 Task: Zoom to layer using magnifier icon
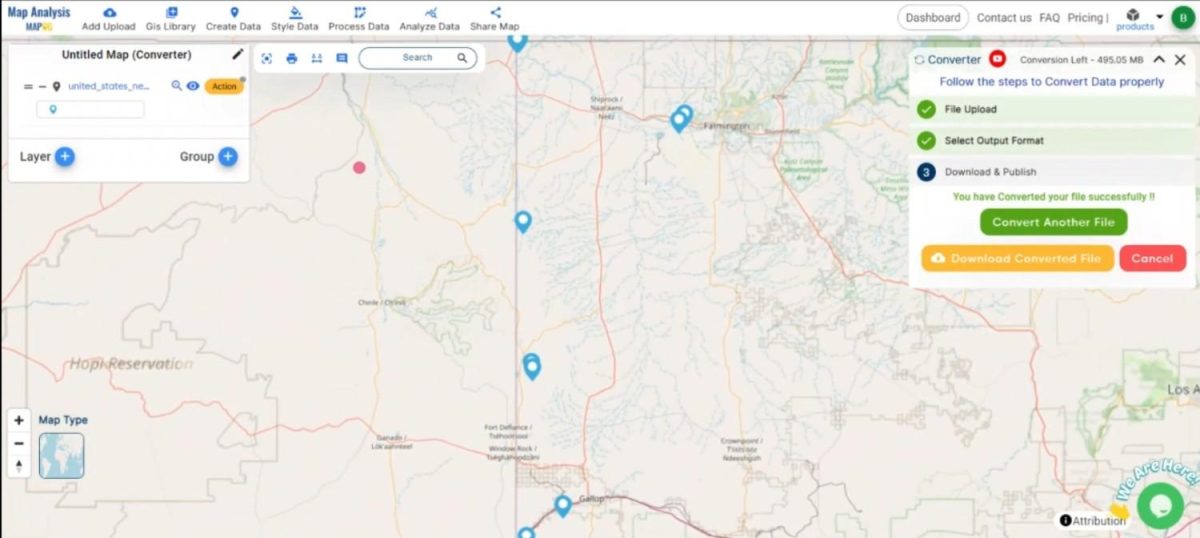pyautogui.click(x=177, y=86)
